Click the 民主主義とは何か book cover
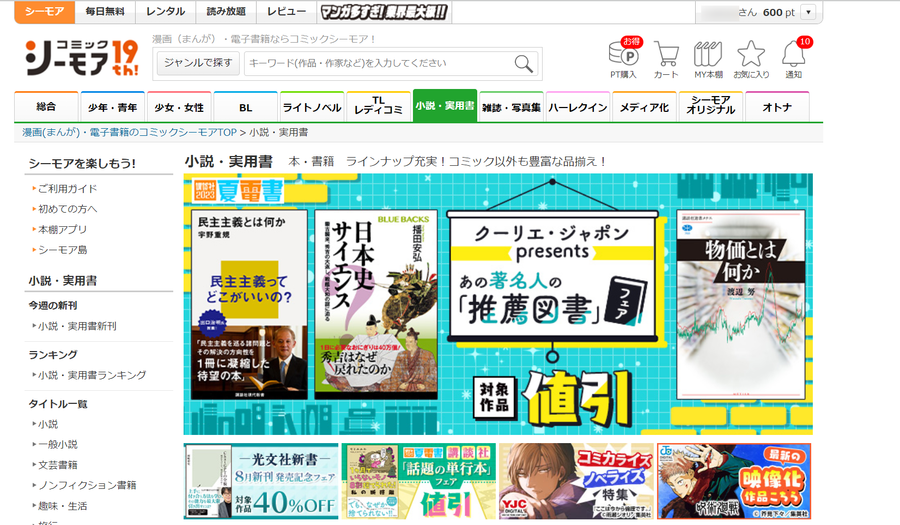Image resolution: width=900 pixels, height=525 pixels. coord(249,305)
